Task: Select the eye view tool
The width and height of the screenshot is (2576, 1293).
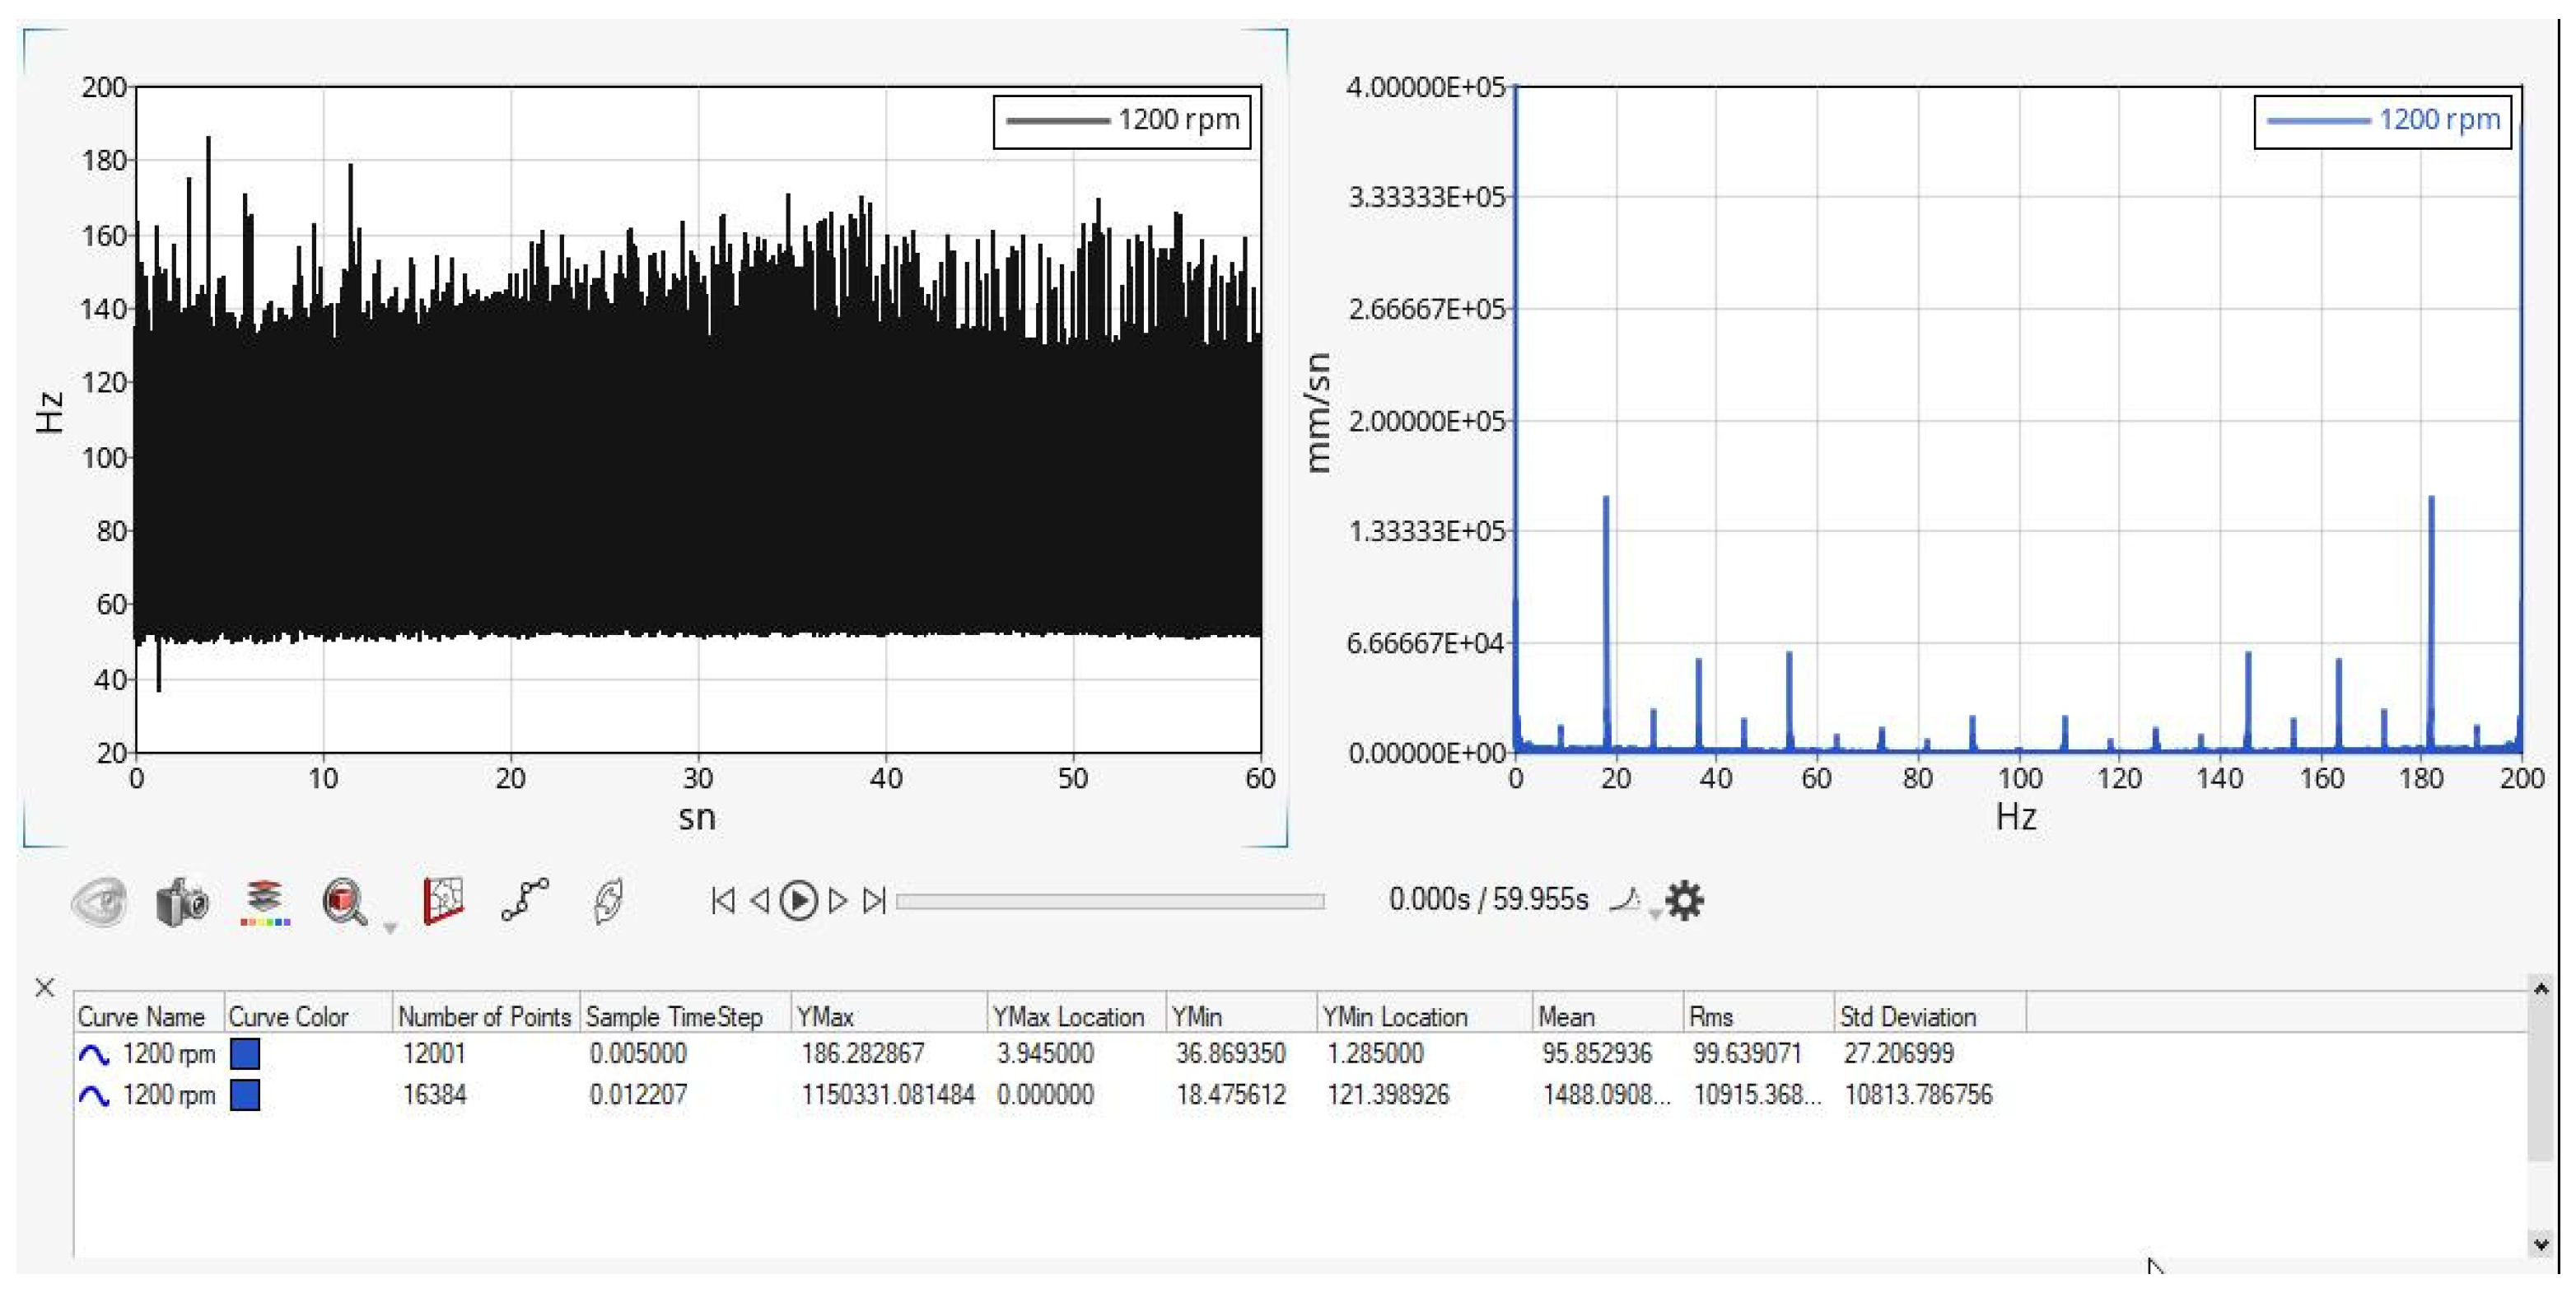Action: [x=100, y=902]
